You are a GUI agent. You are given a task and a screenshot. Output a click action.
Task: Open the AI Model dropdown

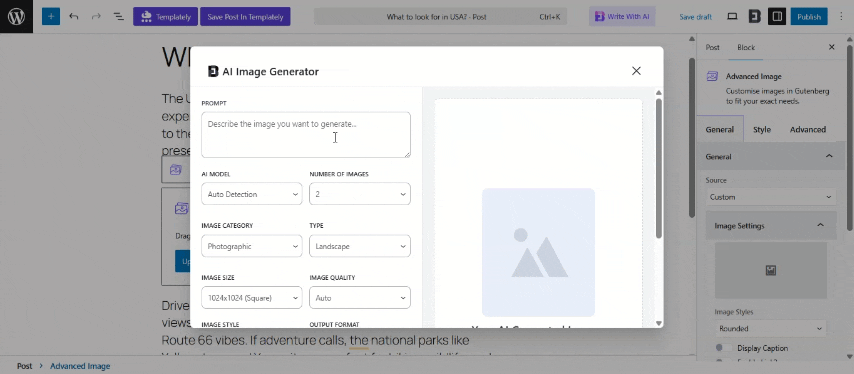point(252,194)
